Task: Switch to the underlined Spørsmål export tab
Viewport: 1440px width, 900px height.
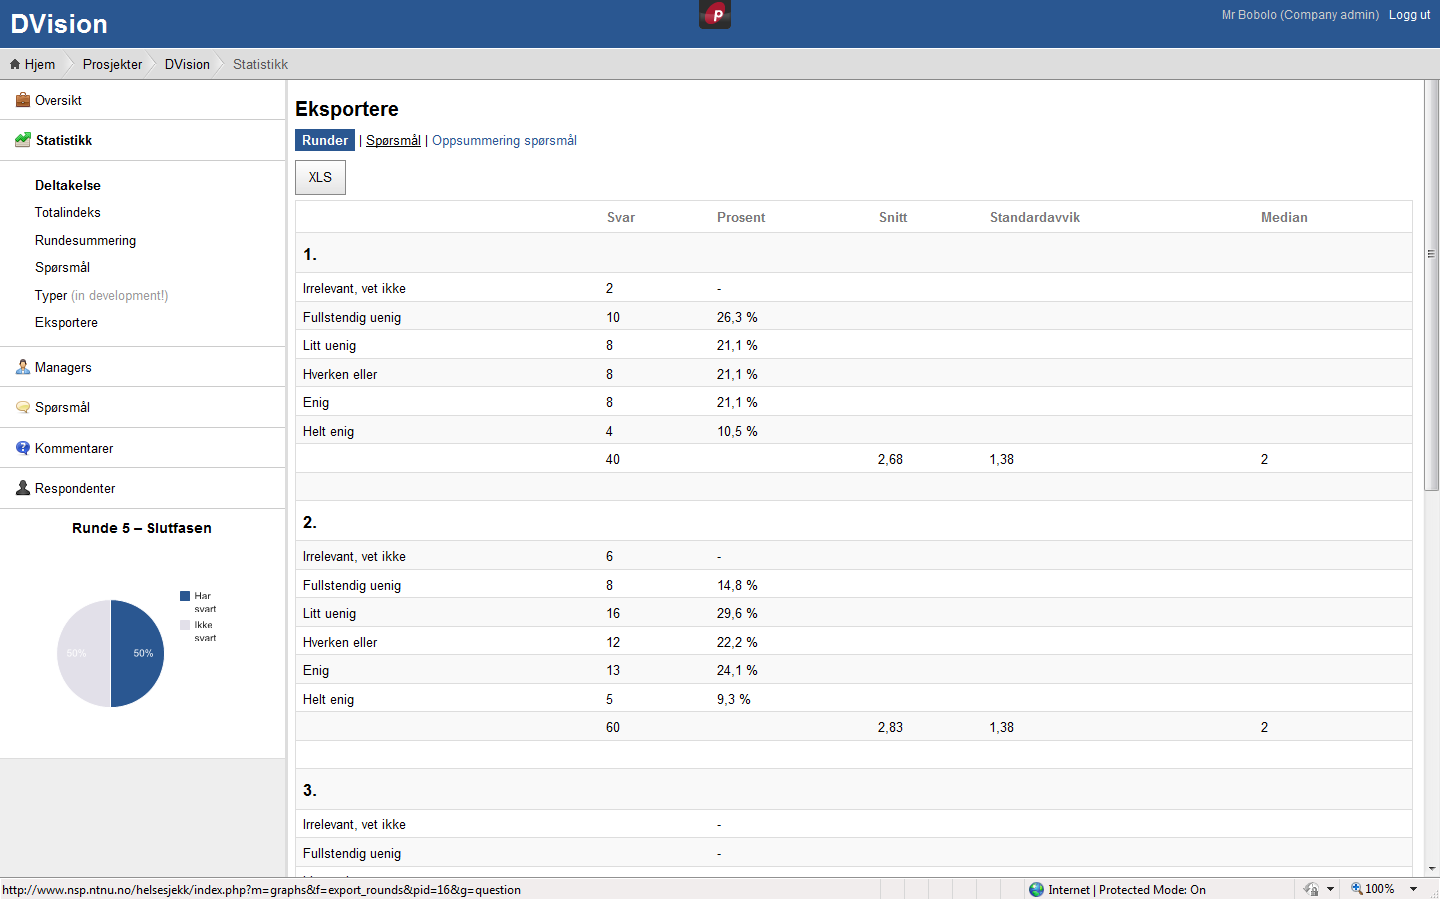Action: [x=393, y=140]
